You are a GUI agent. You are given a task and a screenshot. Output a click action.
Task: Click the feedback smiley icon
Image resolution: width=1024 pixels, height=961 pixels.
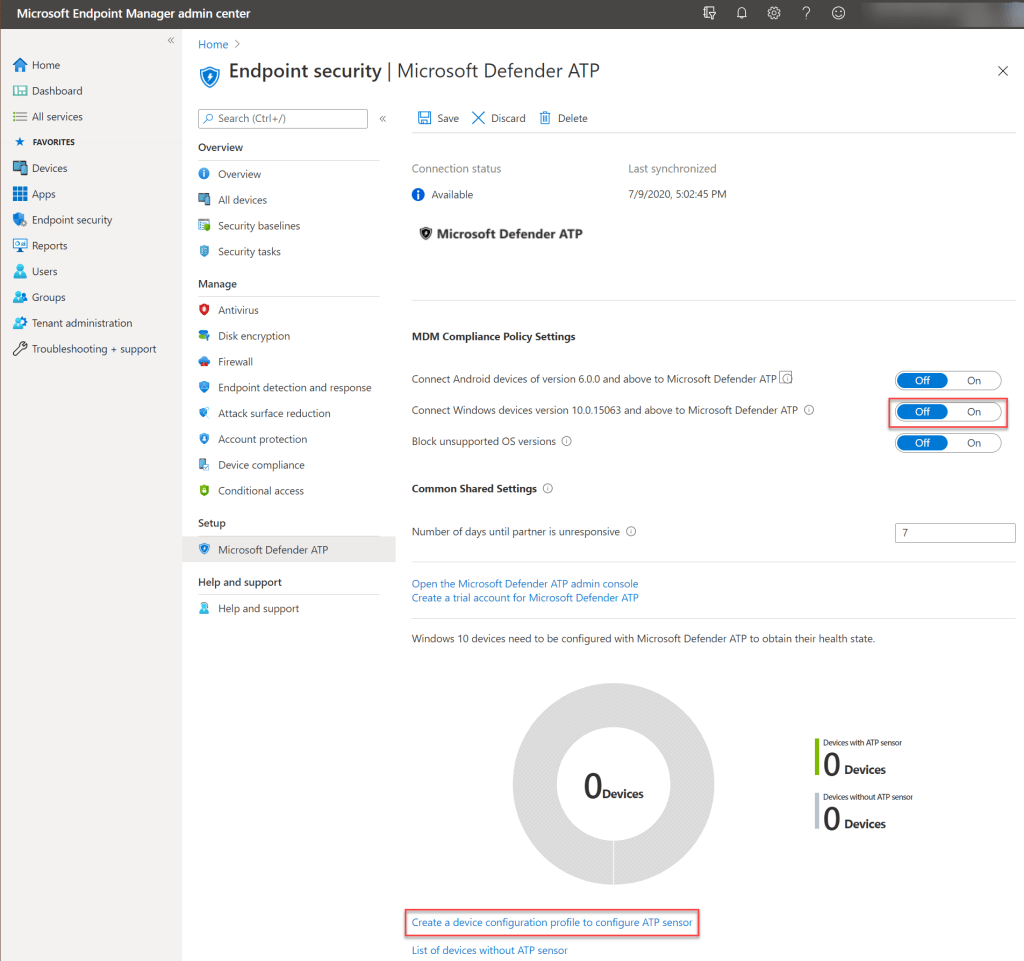pos(838,13)
